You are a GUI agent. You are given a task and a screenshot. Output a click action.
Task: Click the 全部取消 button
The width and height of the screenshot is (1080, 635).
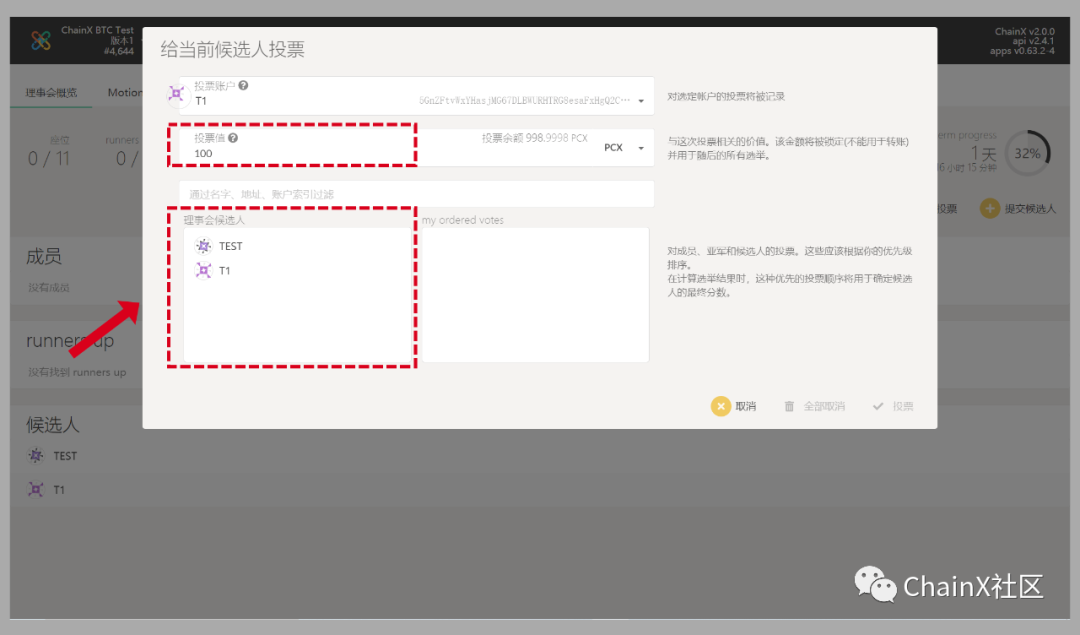coord(815,406)
